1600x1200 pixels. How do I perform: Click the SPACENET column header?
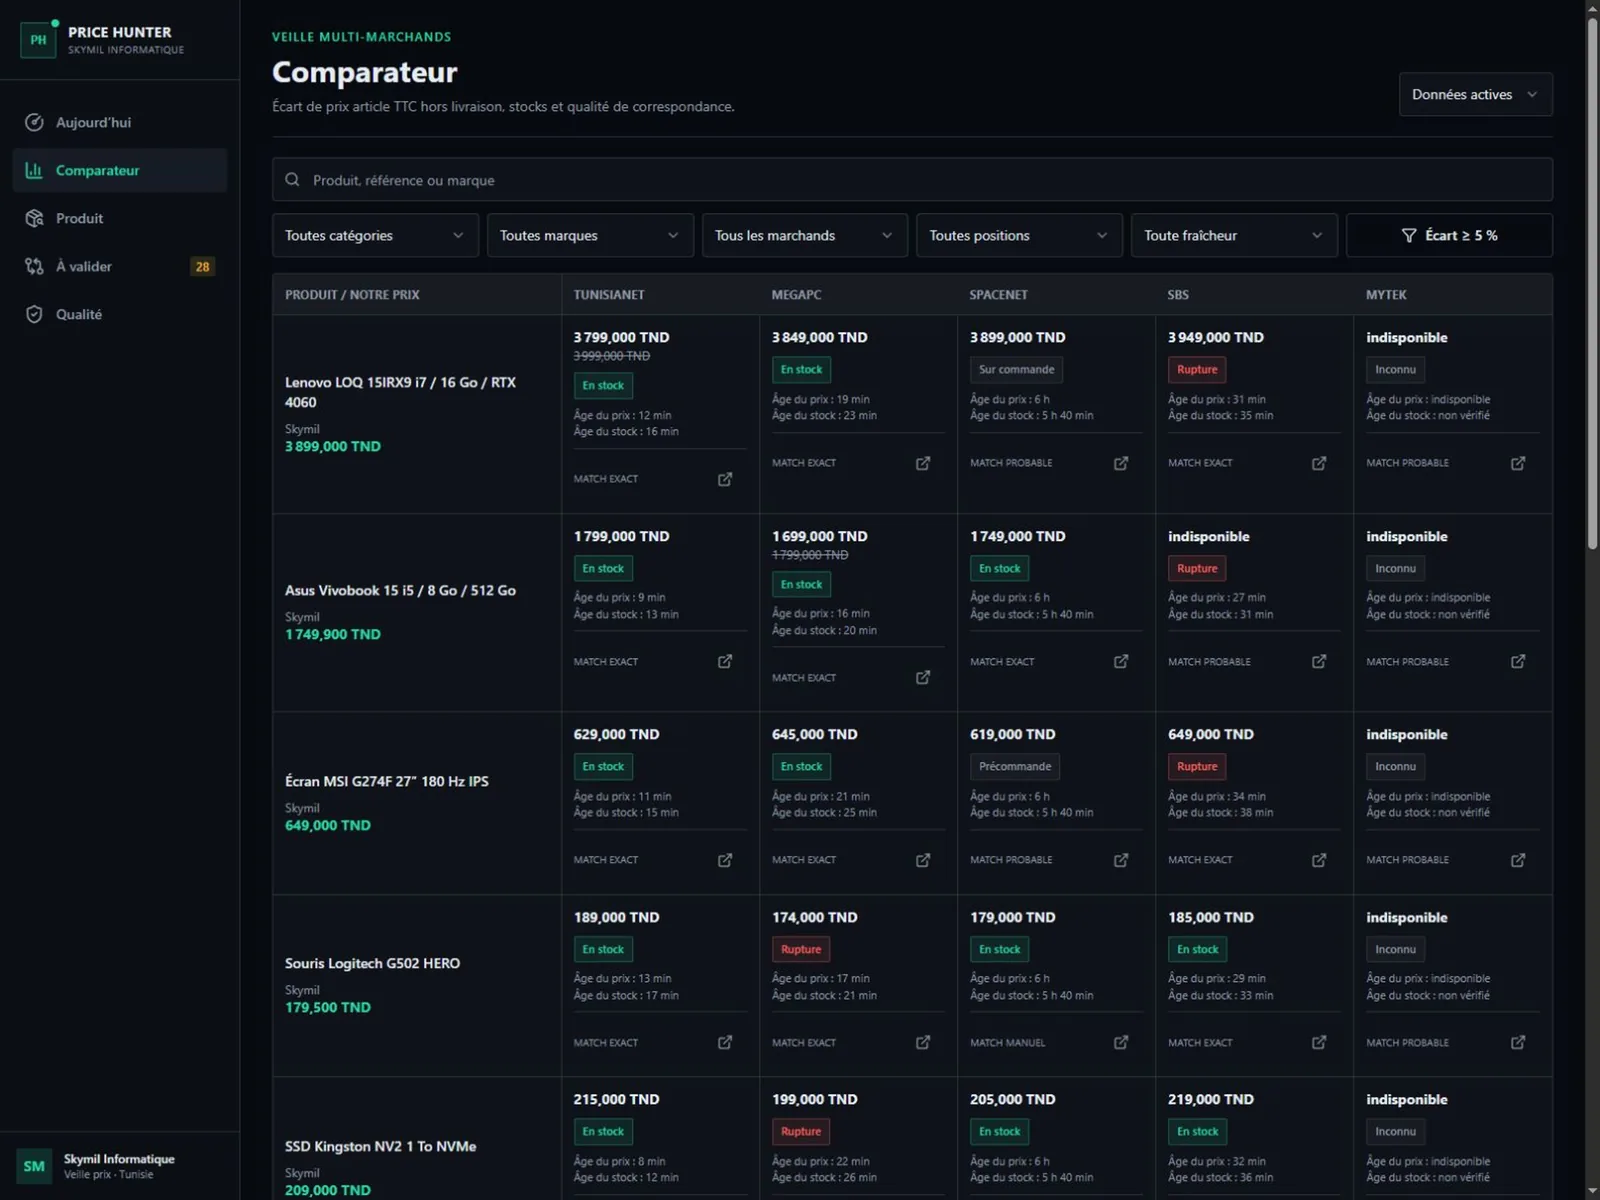coord(998,295)
